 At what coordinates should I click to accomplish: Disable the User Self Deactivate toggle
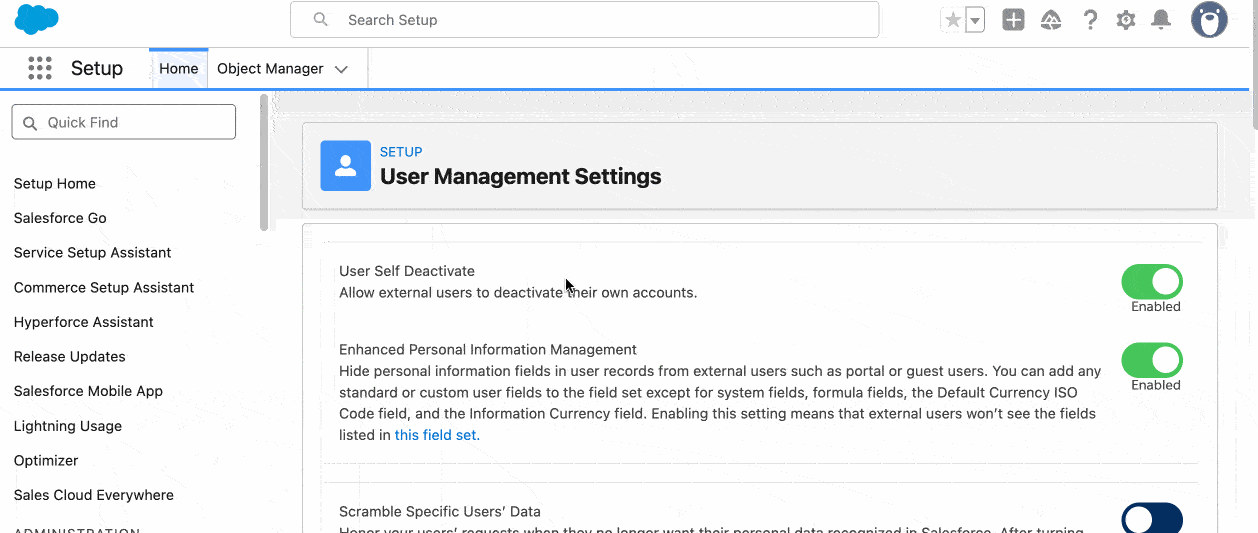[x=1152, y=282]
